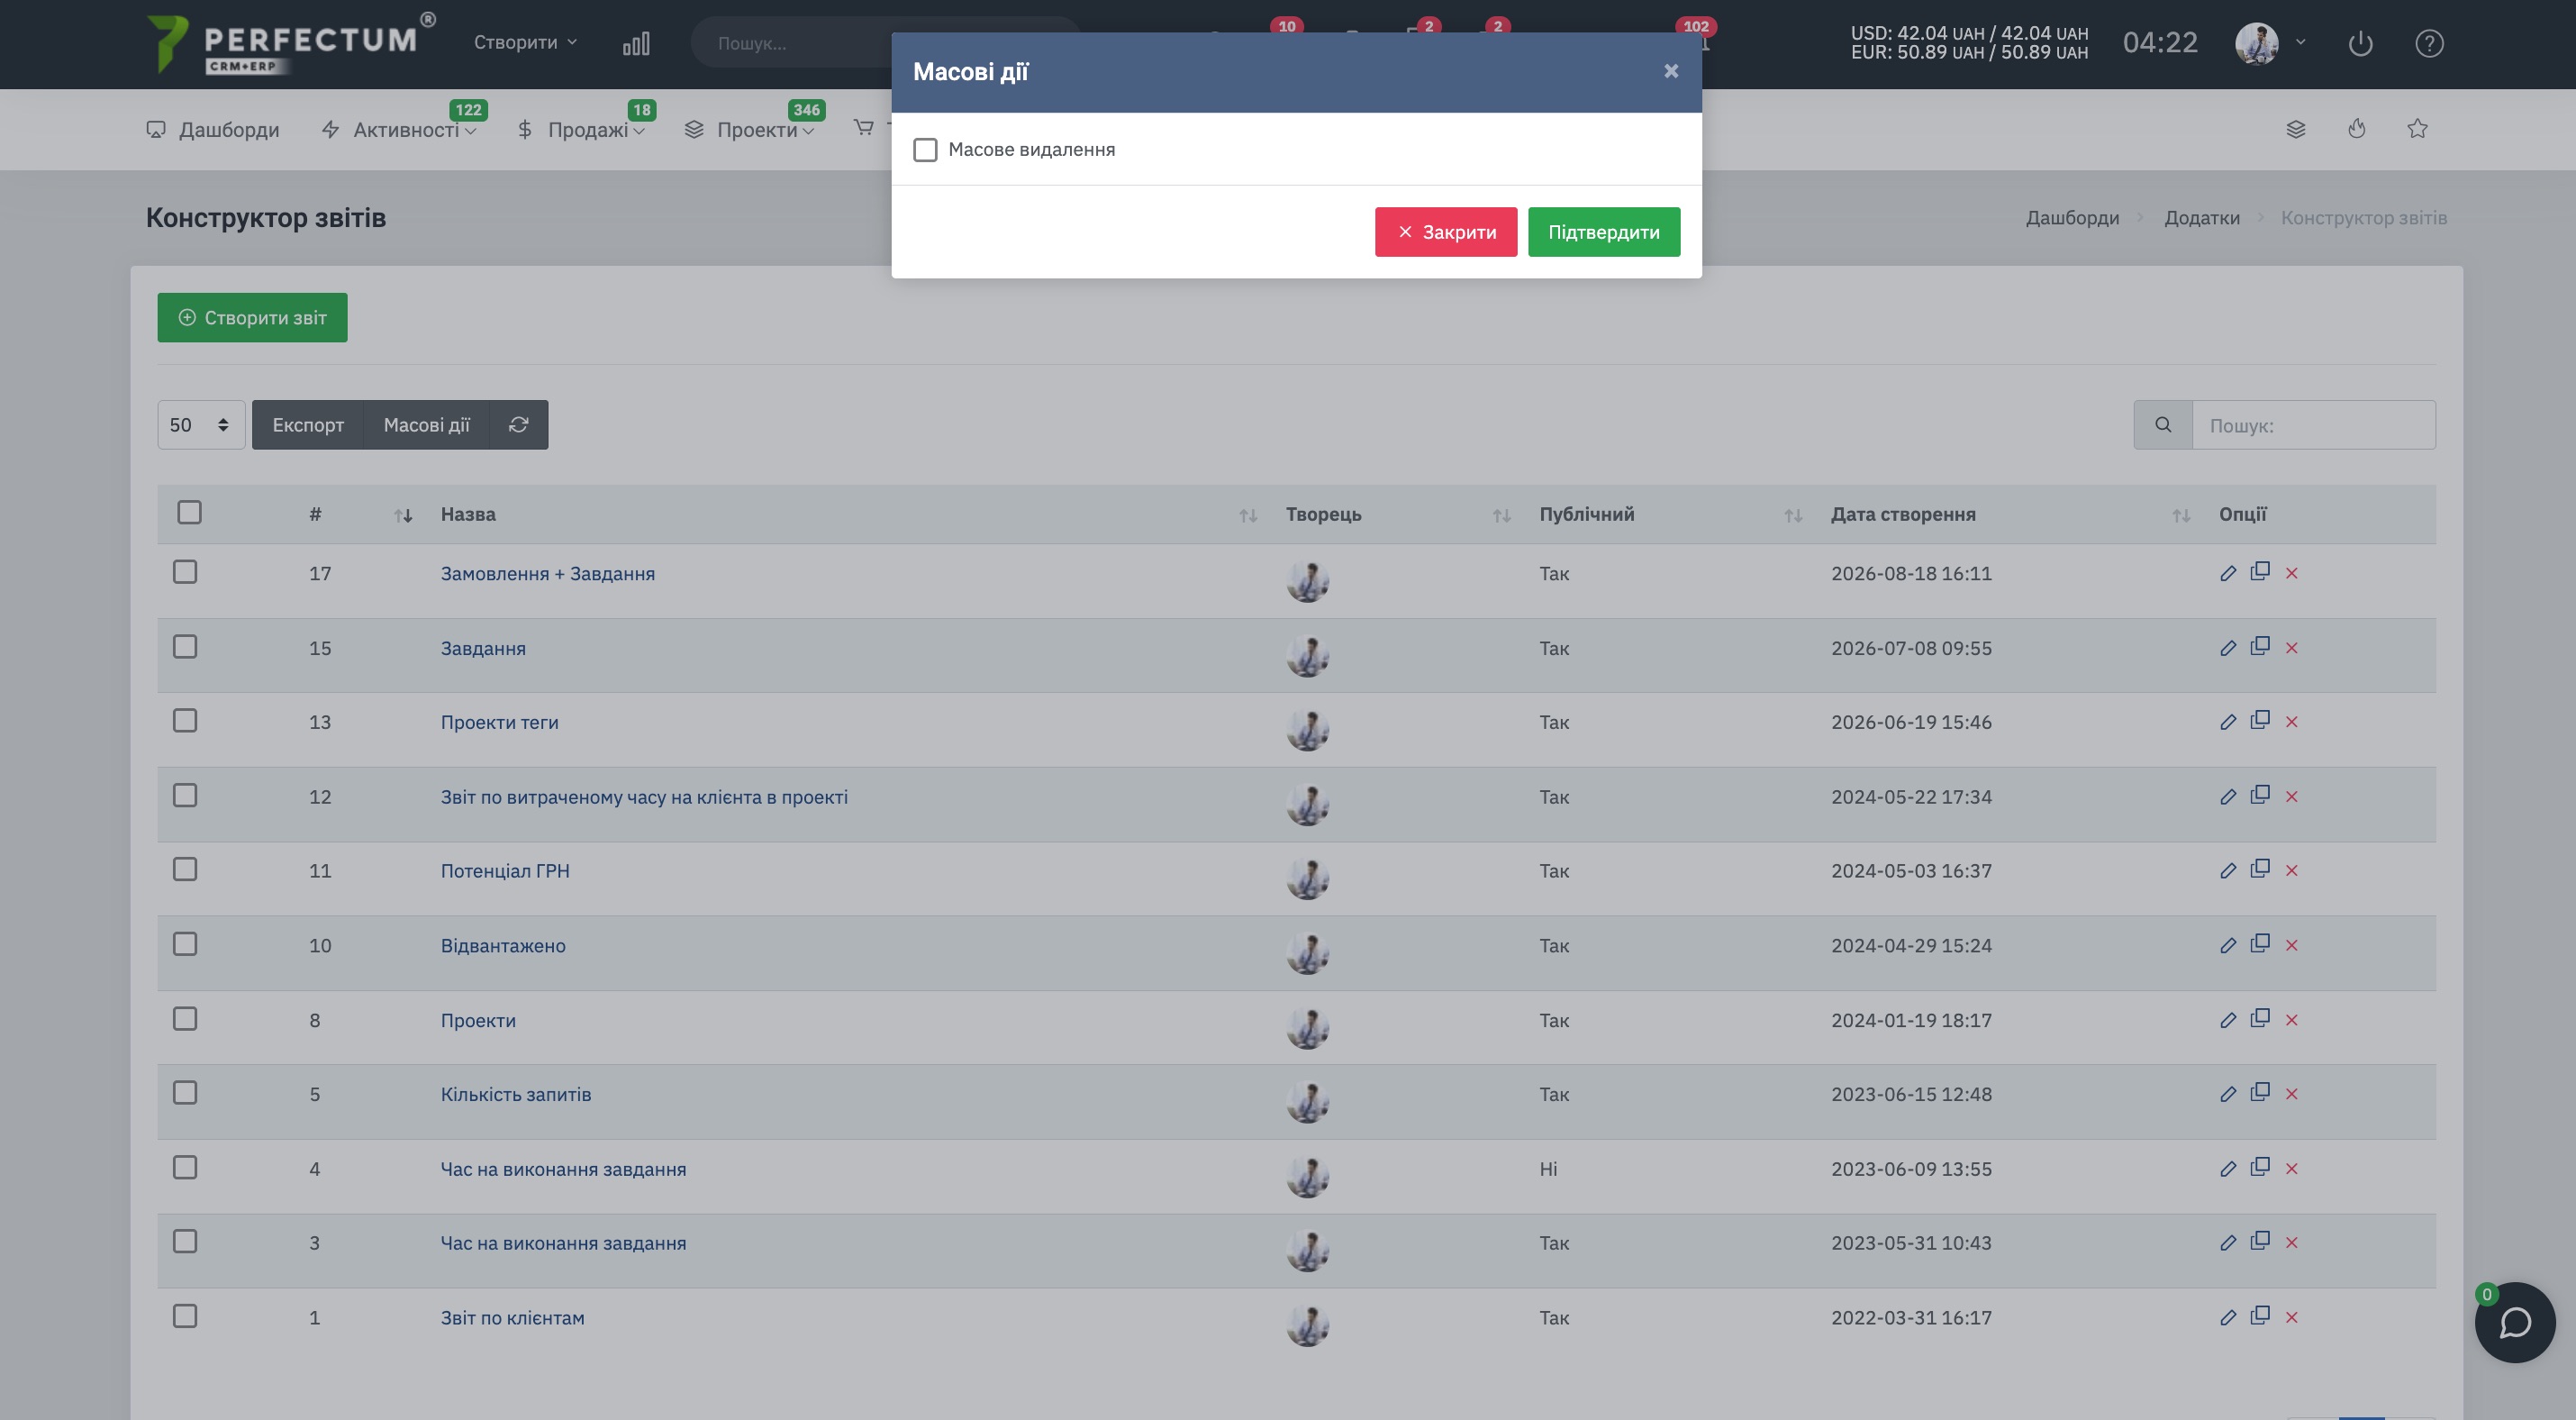Viewport: 2576px width, 1420px height.
Task: Click the power logout icon in top bar
Action: [x=2360, y=43]
